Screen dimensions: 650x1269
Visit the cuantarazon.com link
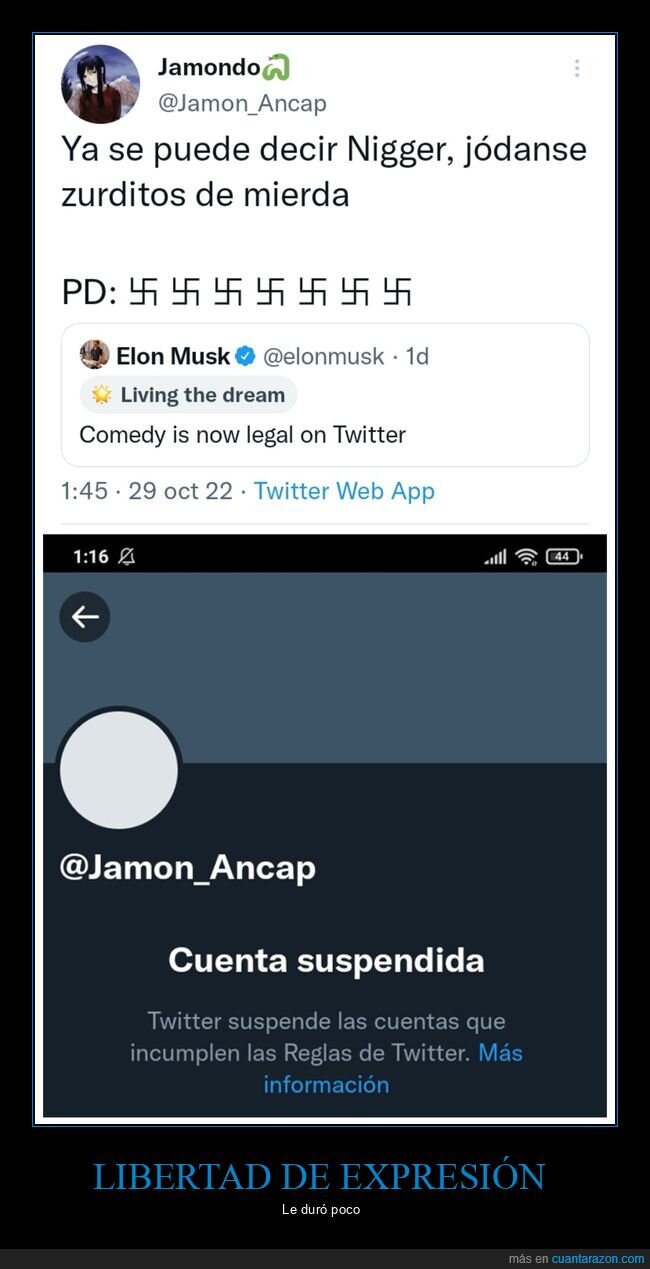coord(598,1258)
